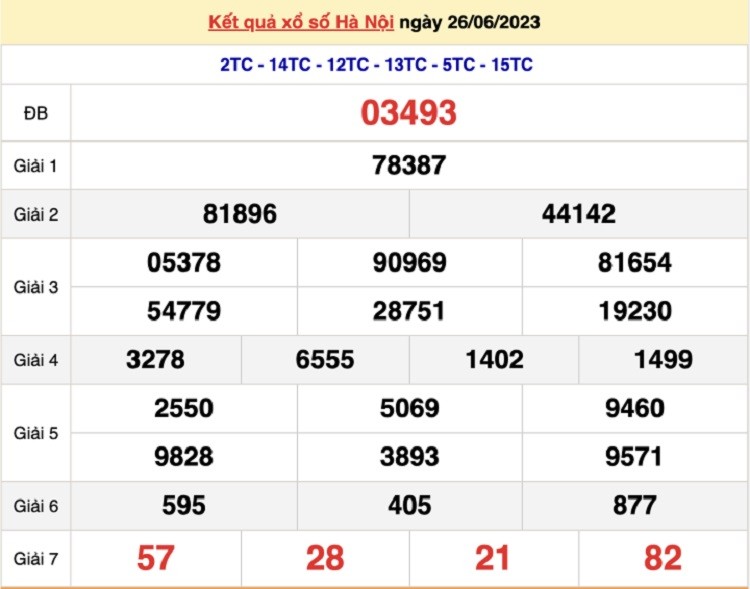Select the Giải 4 number 1402

[495, 360]
